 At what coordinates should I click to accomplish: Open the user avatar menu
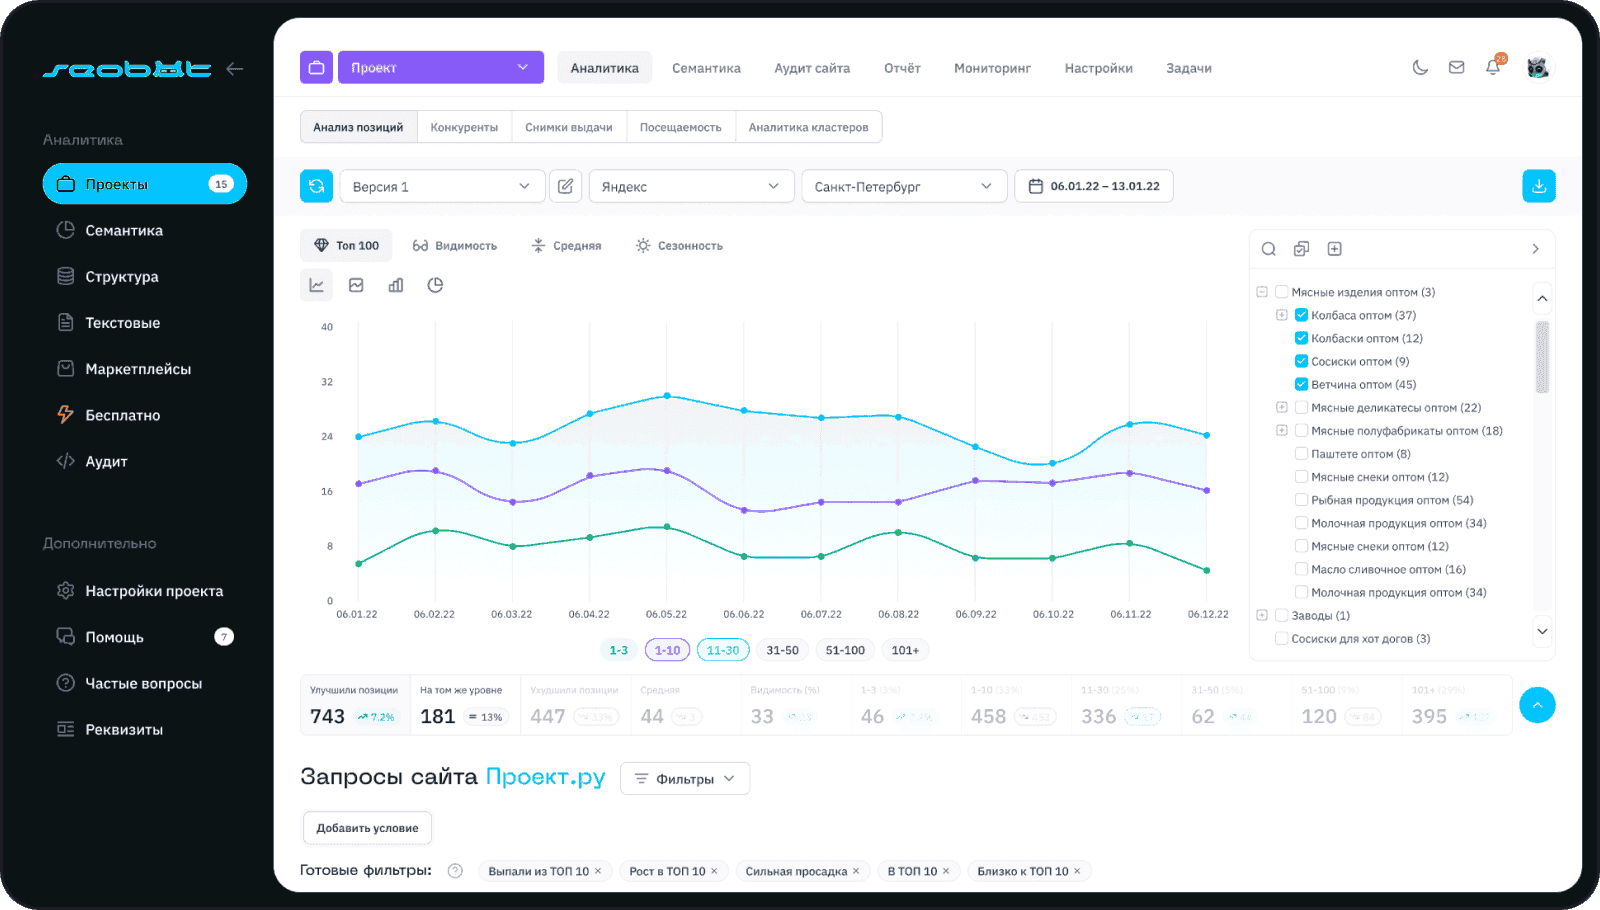[1538, 68]
